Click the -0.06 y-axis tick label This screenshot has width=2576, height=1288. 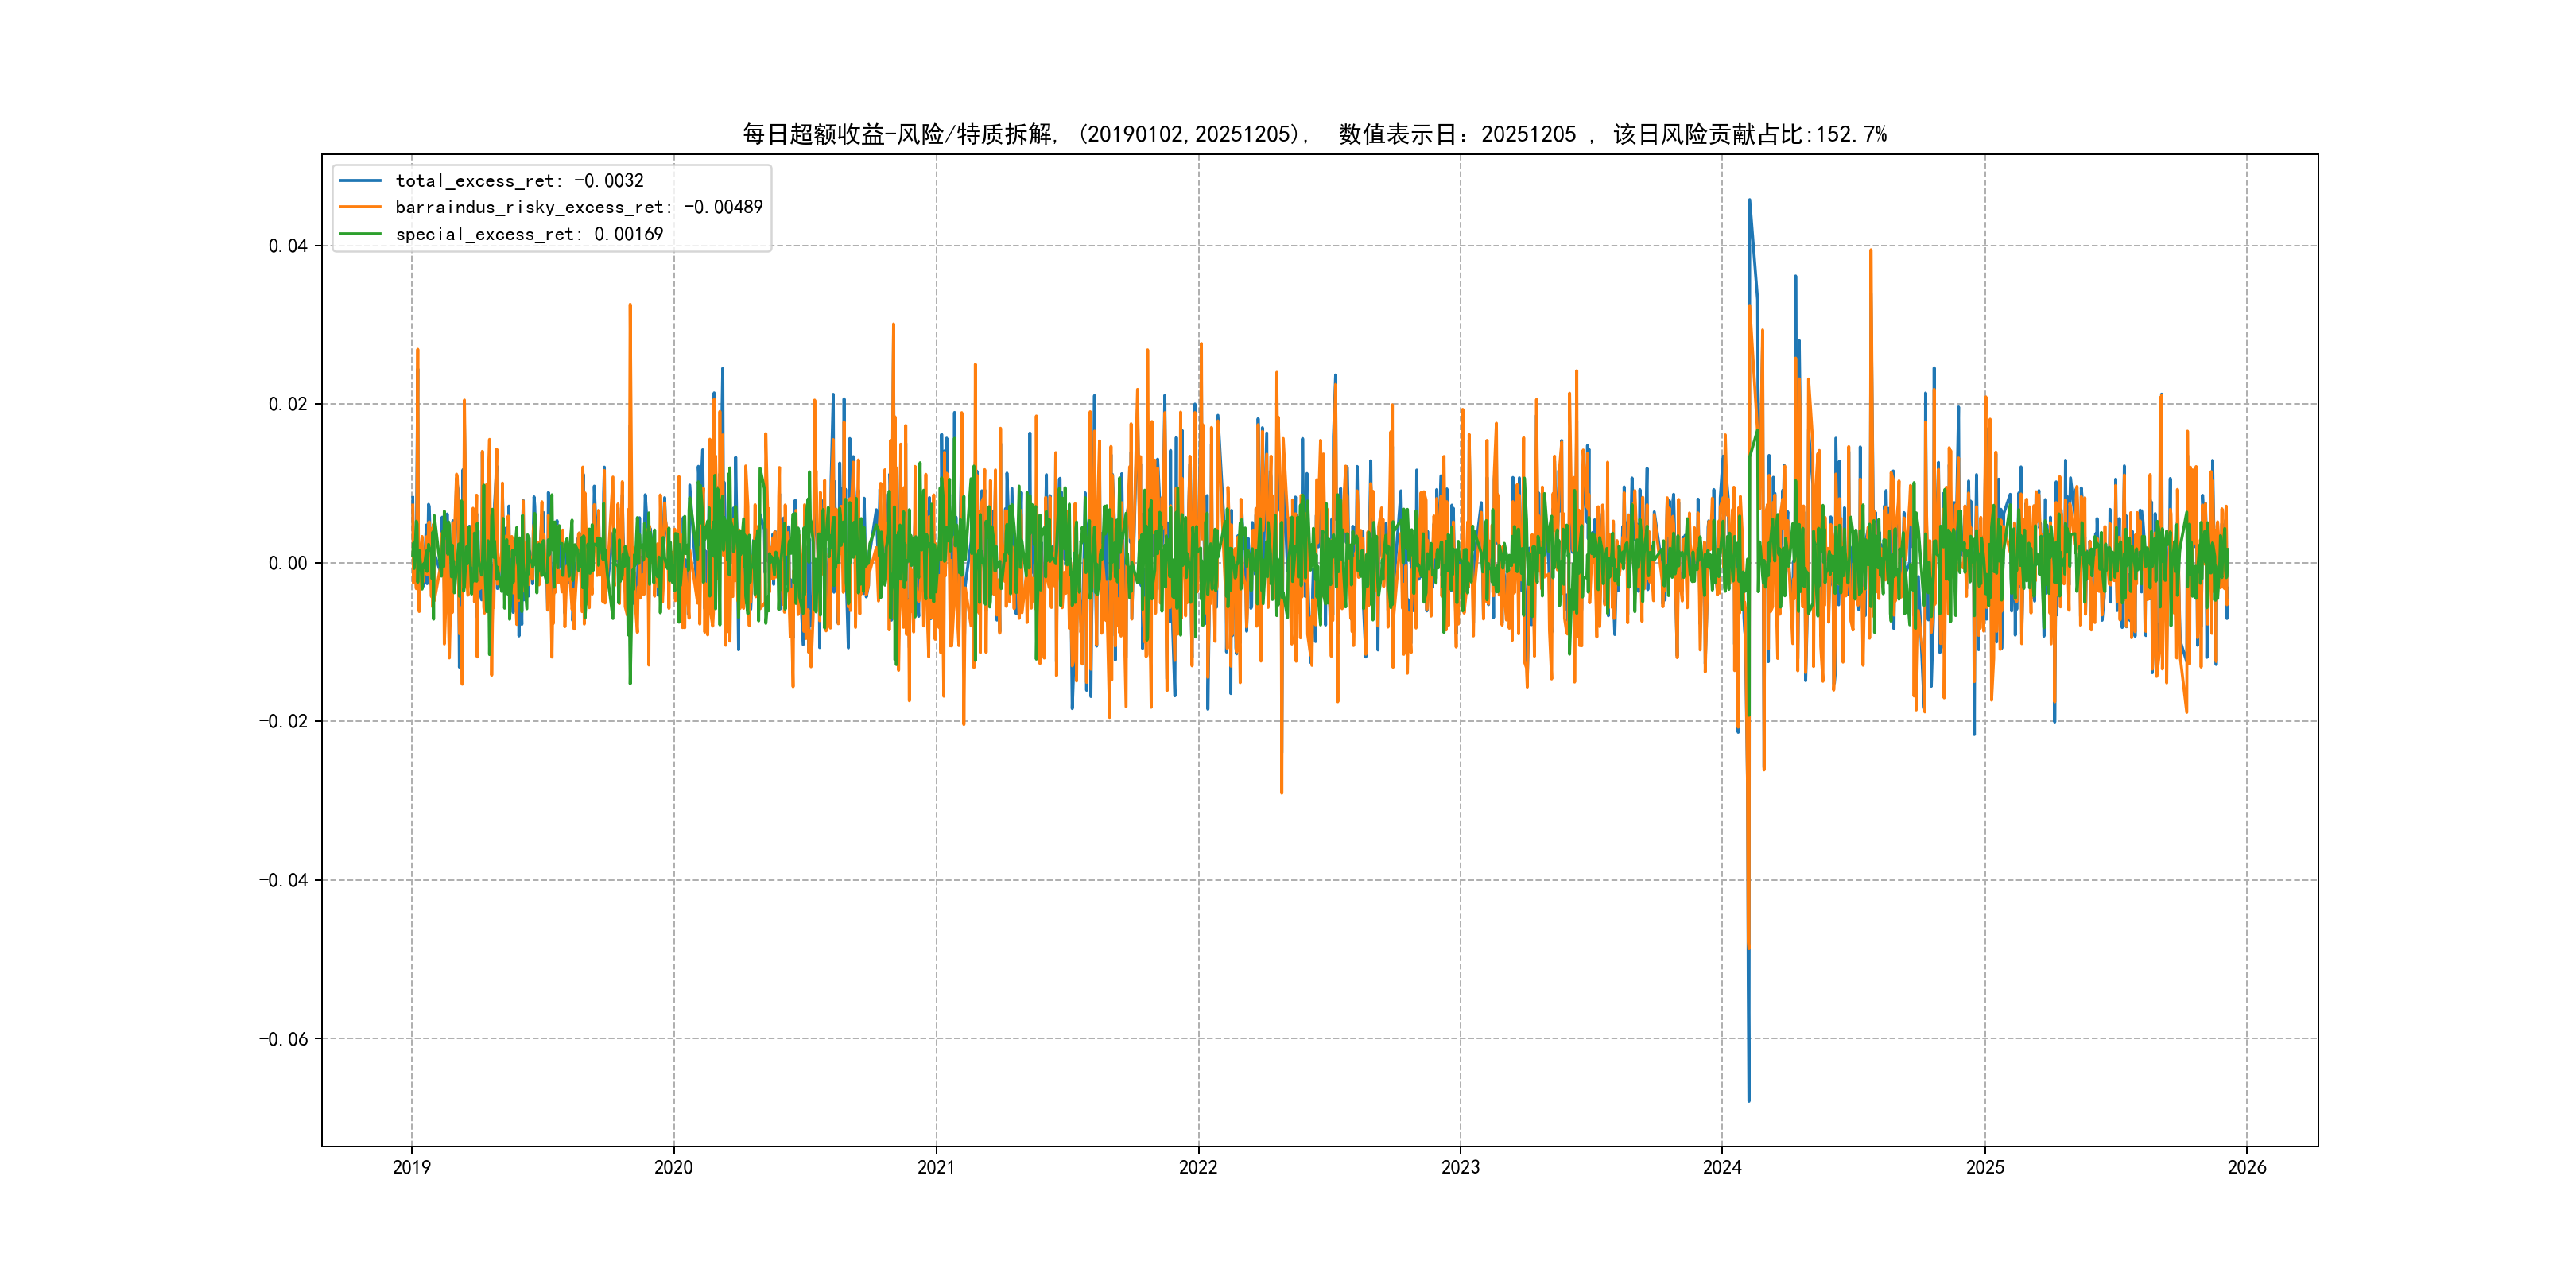coord(283,1039)
